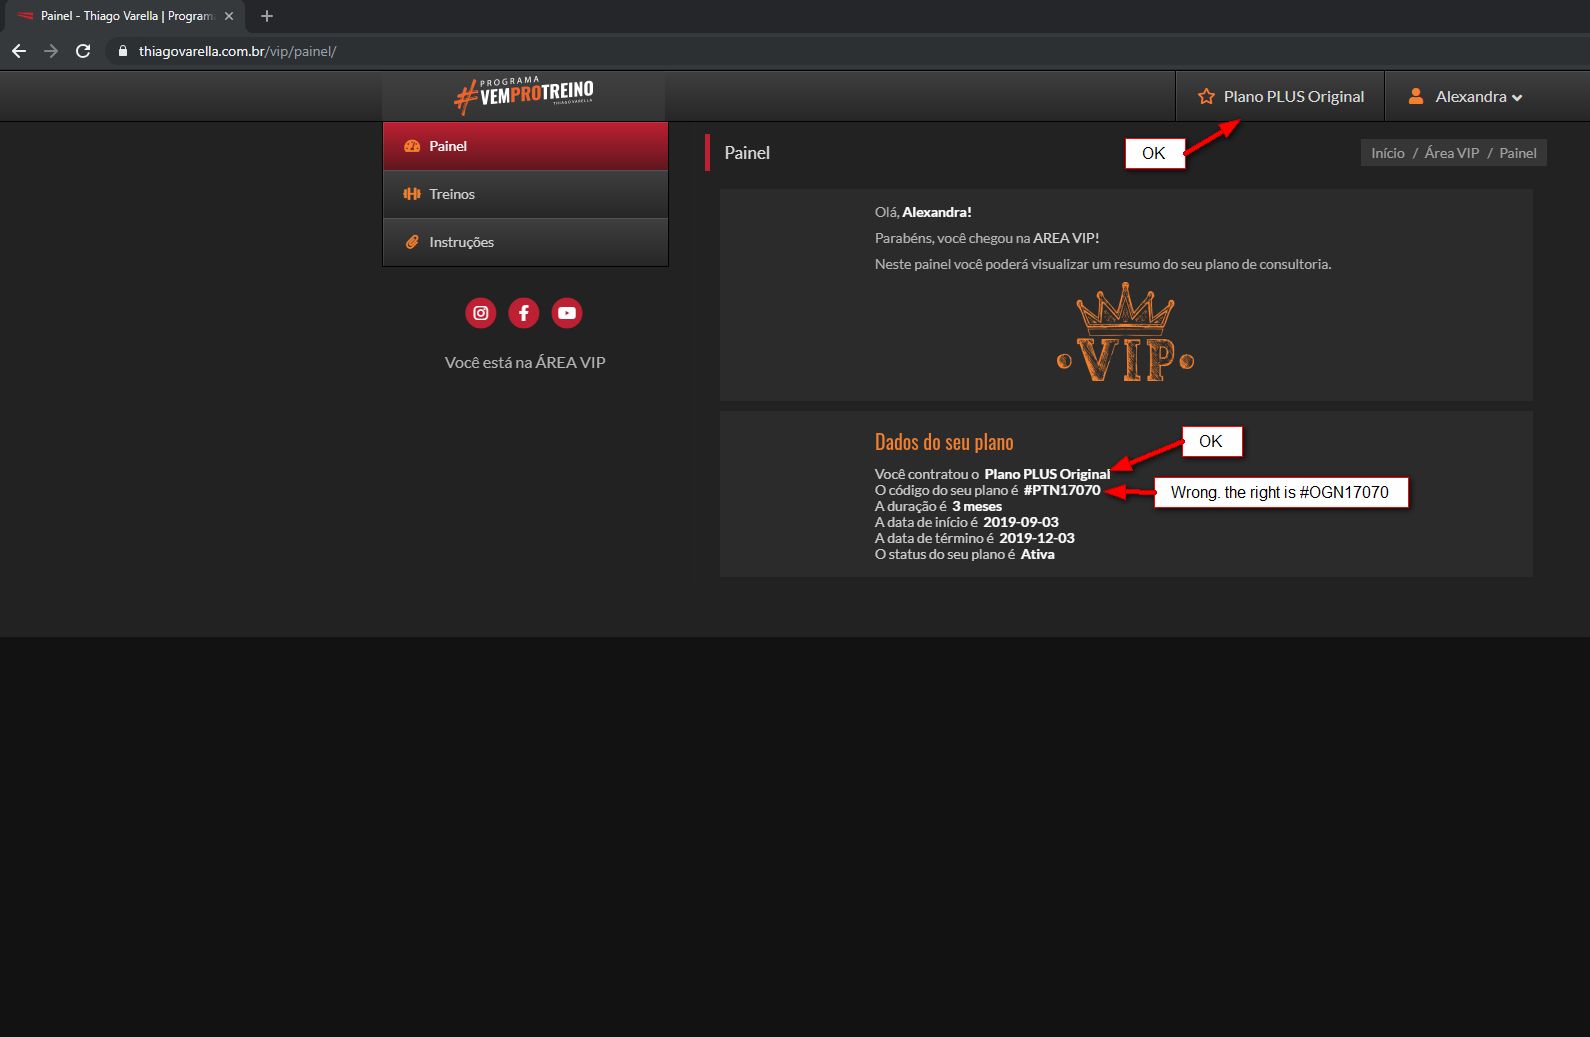Click the star icon beside Plano PLUS Original

coord(1206,97)
